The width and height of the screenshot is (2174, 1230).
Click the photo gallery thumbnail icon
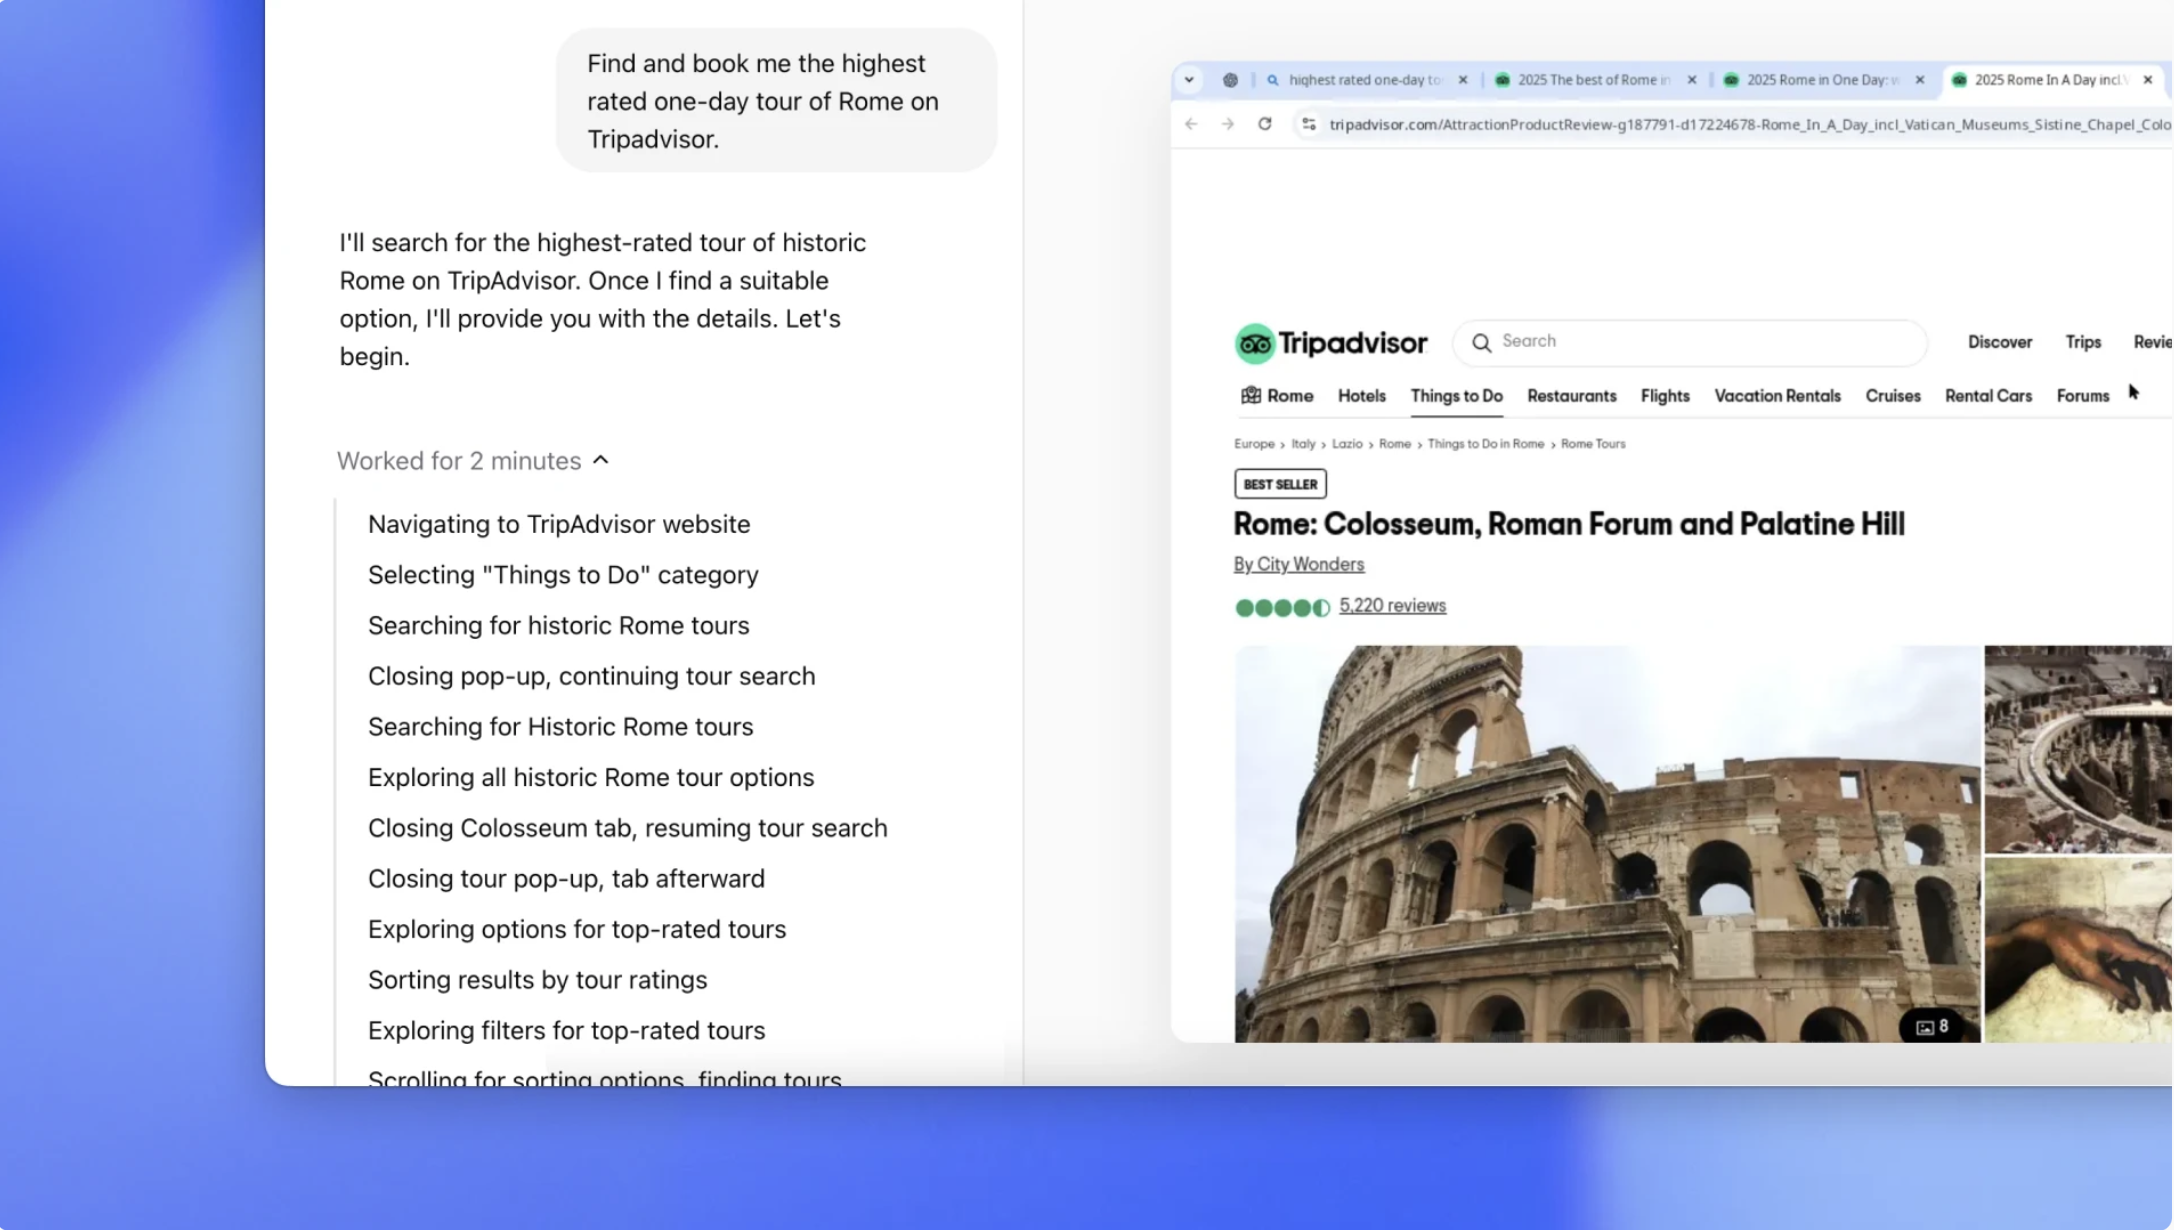(x=1926, y=1025)
